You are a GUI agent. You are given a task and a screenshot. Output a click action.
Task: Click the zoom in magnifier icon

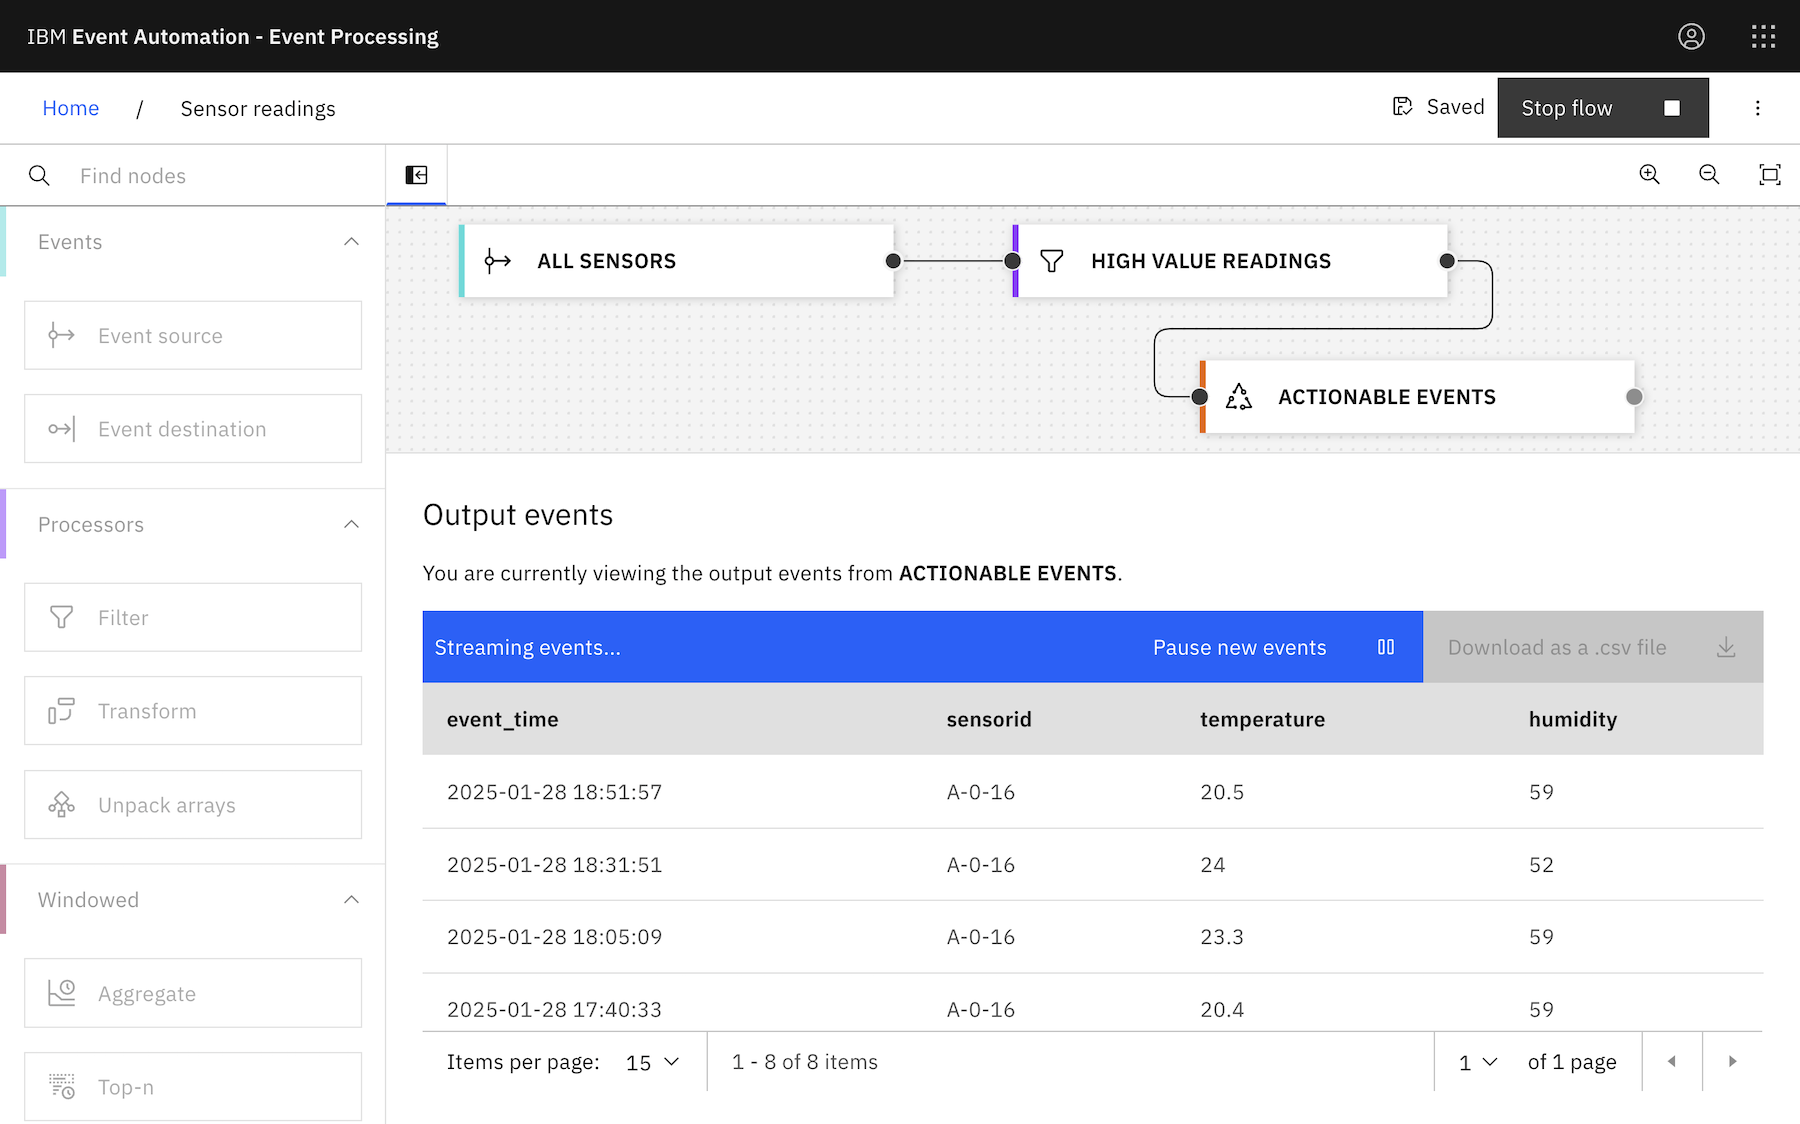pyautogui.click(x=1649, y=175)
